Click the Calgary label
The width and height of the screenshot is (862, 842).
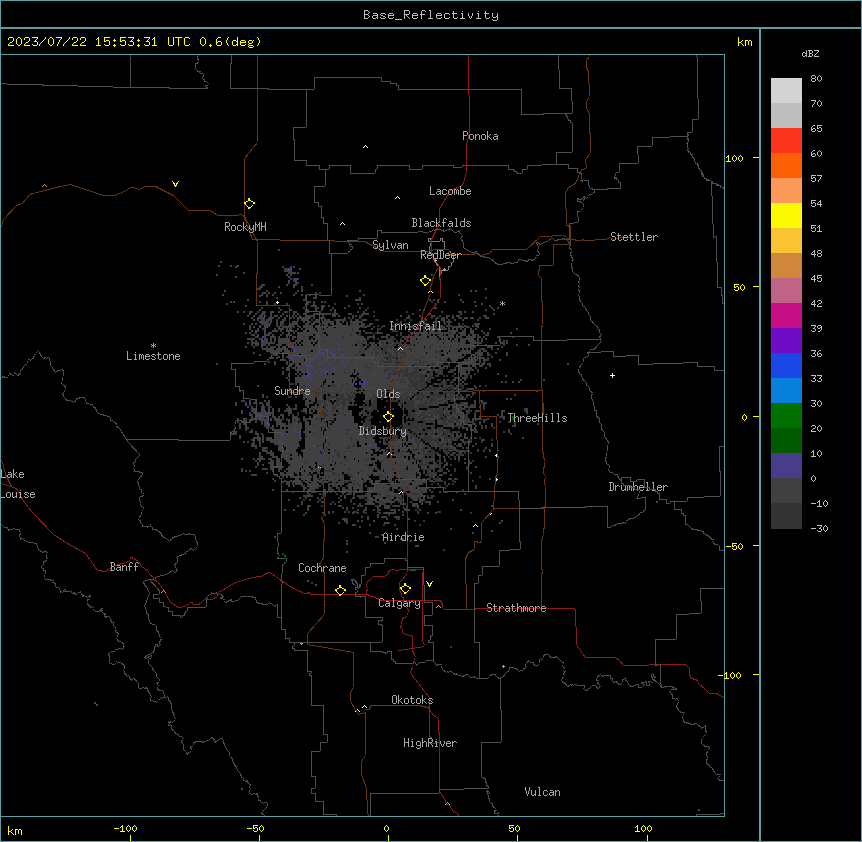(x=400, y=603)
